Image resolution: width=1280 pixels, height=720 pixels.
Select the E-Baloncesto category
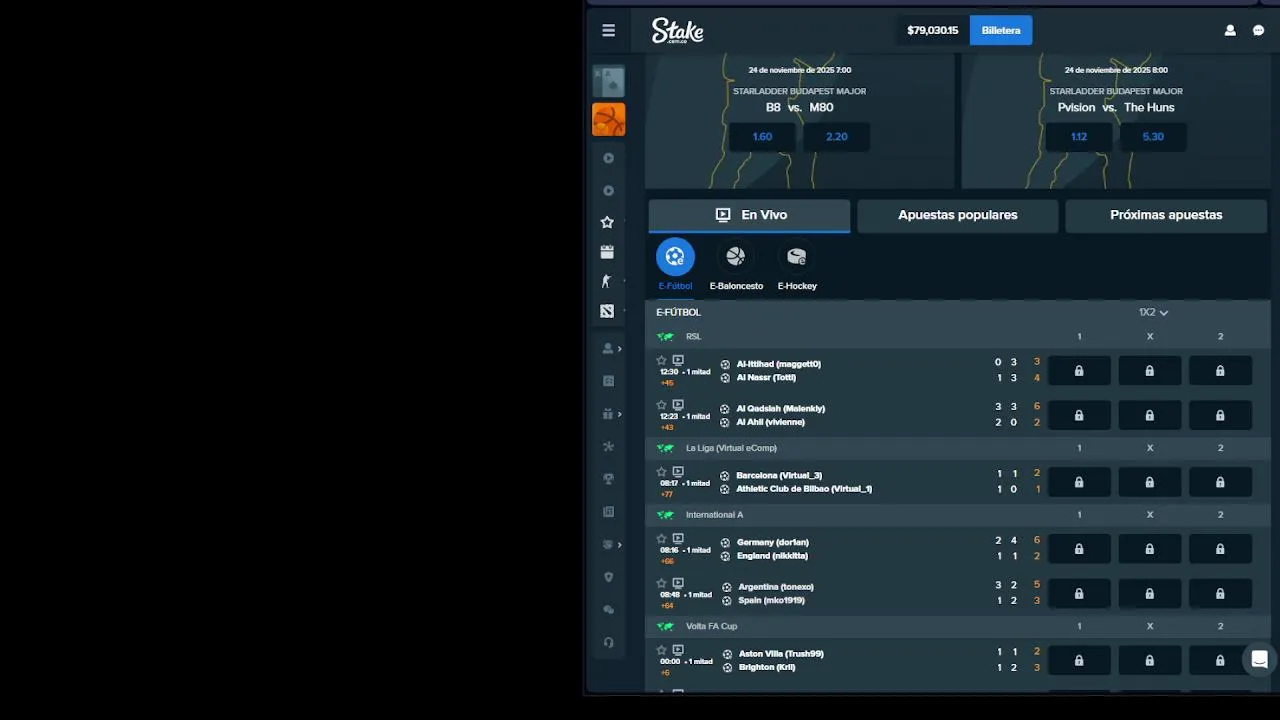(736, 265)
